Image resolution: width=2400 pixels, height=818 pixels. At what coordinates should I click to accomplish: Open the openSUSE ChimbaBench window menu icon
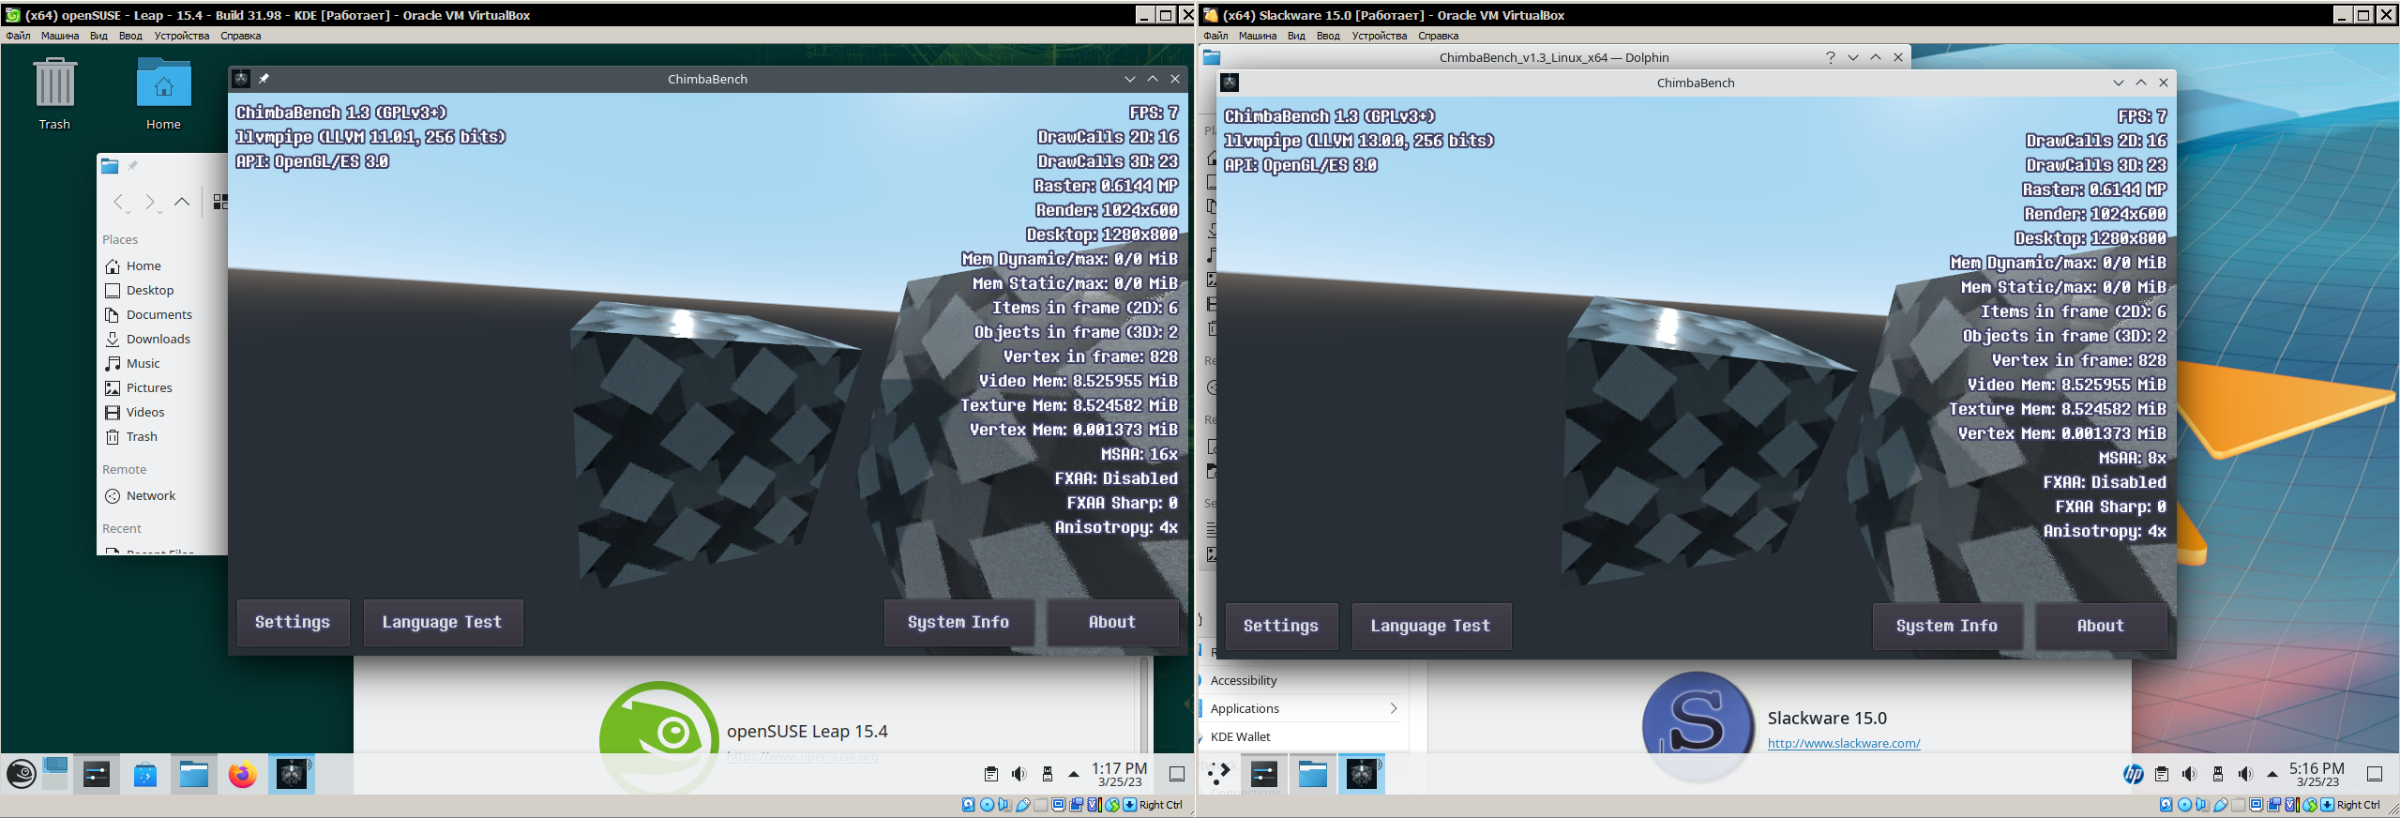click(241, 79)
